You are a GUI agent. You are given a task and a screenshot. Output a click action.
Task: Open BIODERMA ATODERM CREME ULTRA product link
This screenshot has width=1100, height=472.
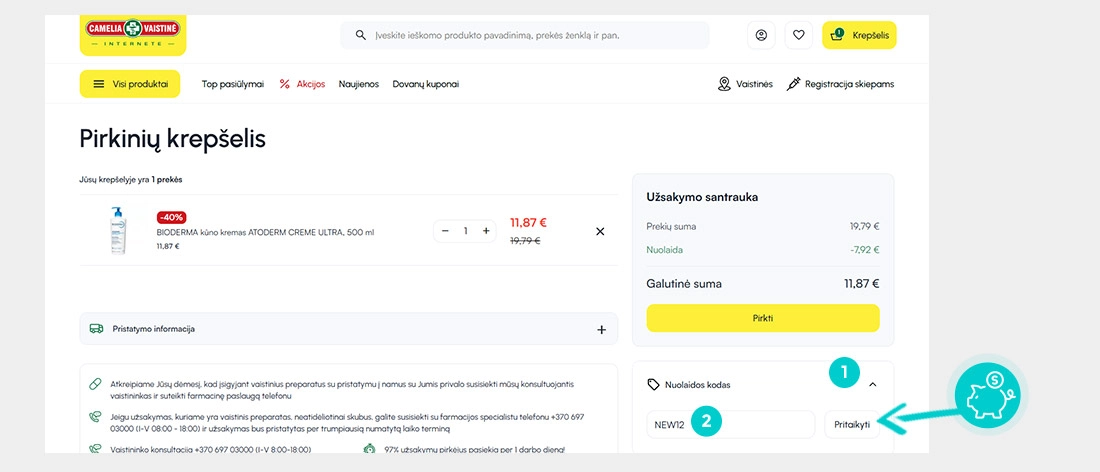pyautogui.click(x=266, y=232)
